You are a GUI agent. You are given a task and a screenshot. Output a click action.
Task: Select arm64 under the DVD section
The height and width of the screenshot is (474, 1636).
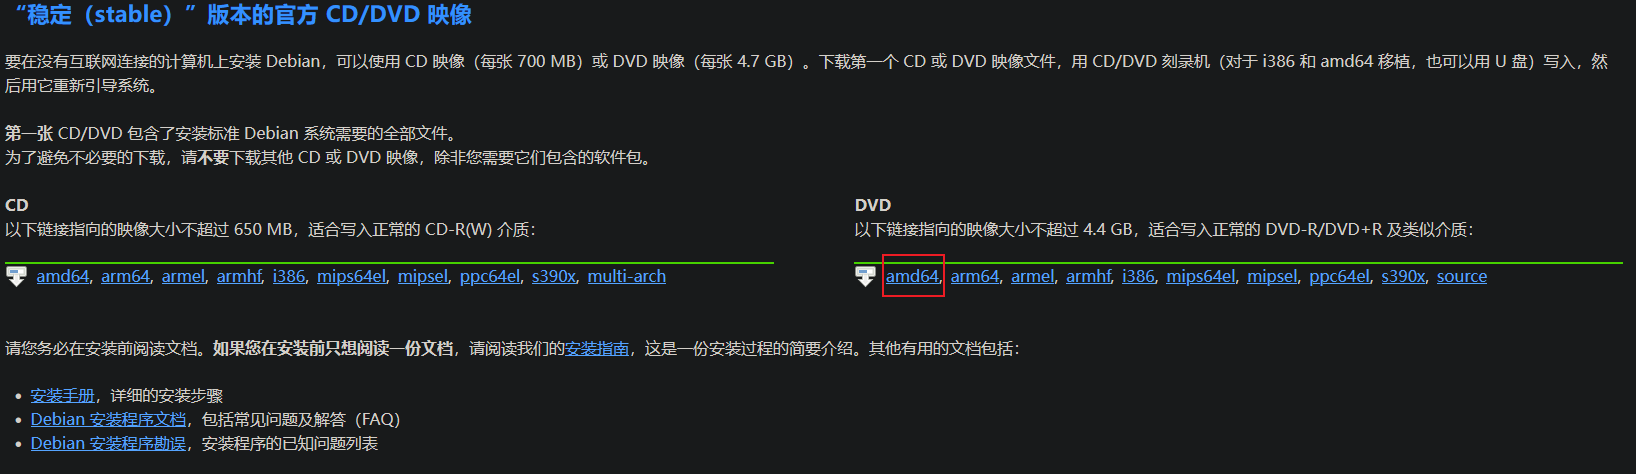(975, 277)
